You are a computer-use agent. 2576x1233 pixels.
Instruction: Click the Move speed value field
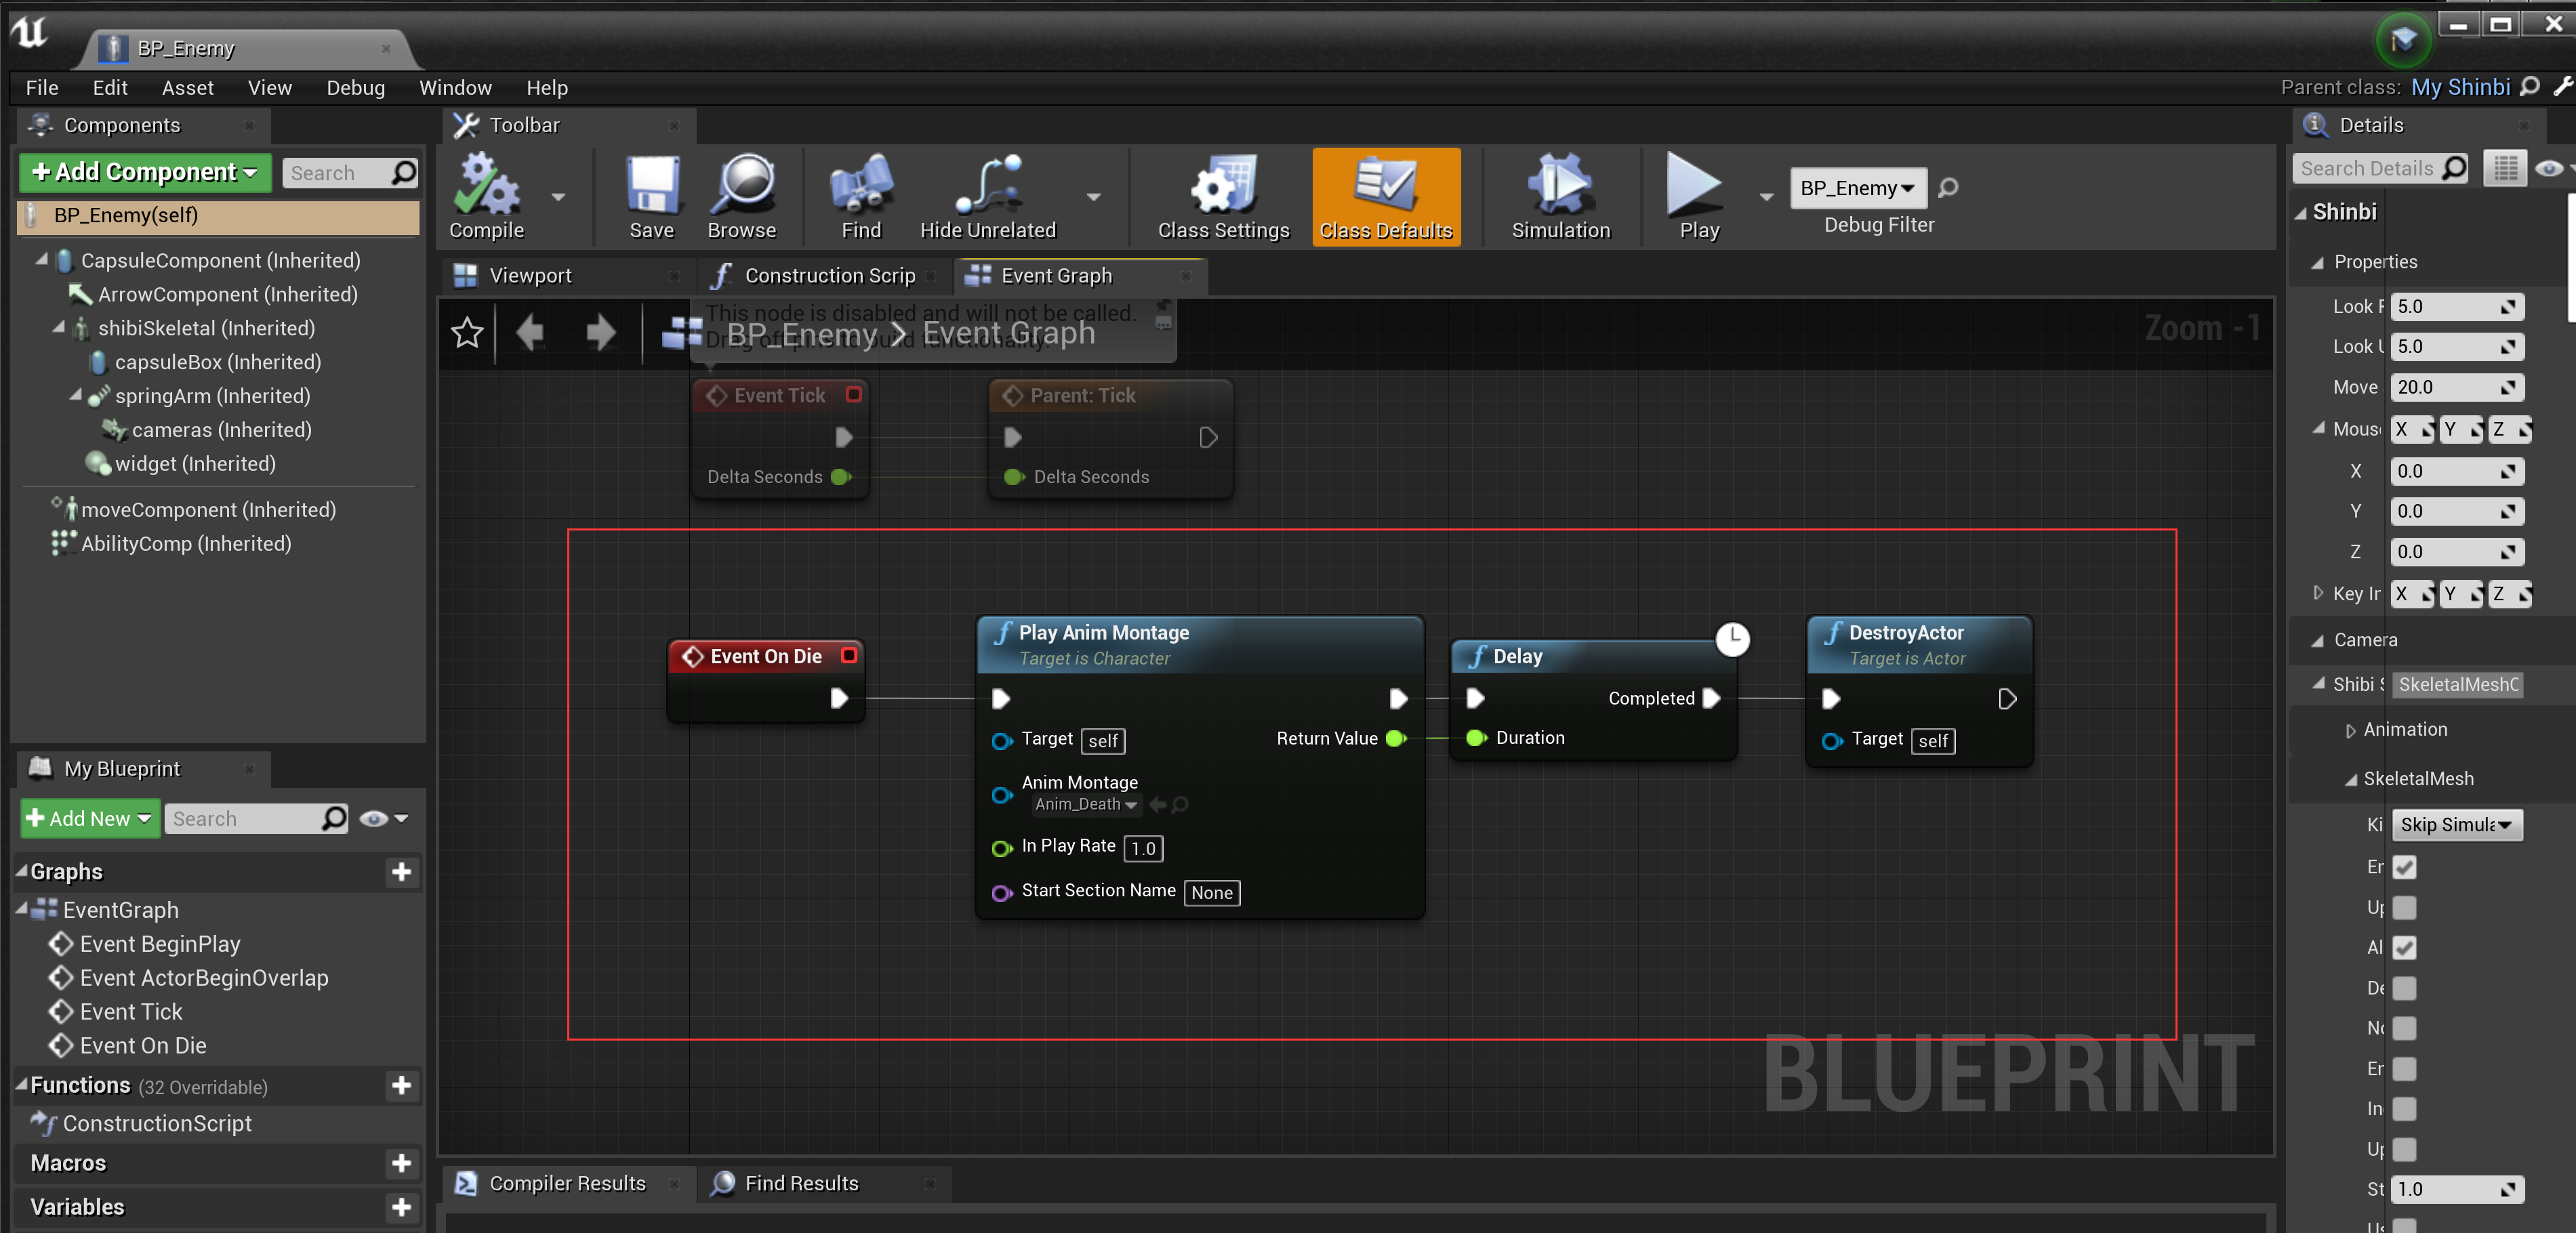coord(2444,387)
